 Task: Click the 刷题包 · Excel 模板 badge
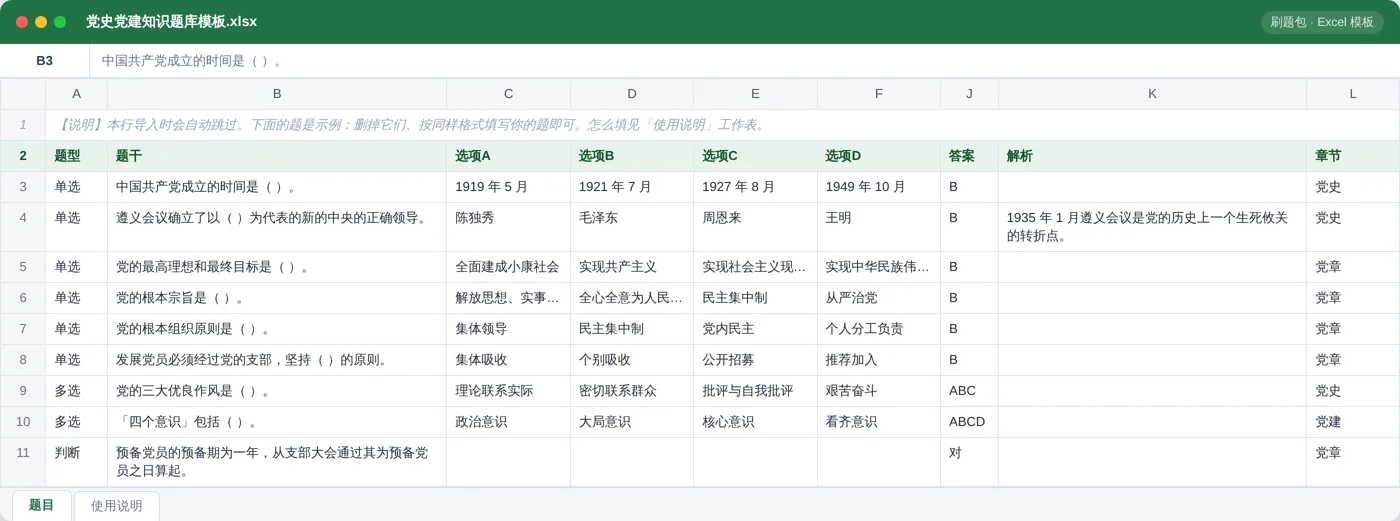(1322, 22)
